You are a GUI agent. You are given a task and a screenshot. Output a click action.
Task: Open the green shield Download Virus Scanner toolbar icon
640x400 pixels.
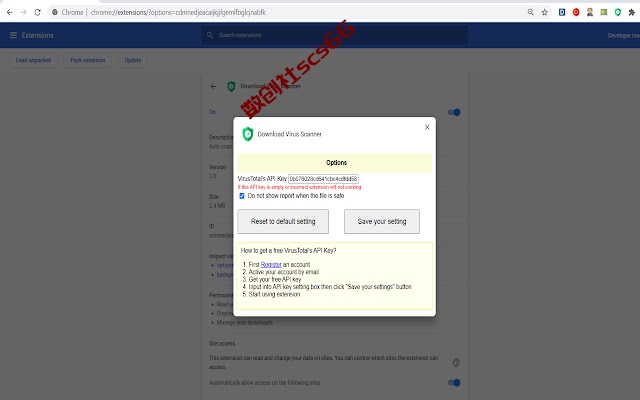coord(618,12)
